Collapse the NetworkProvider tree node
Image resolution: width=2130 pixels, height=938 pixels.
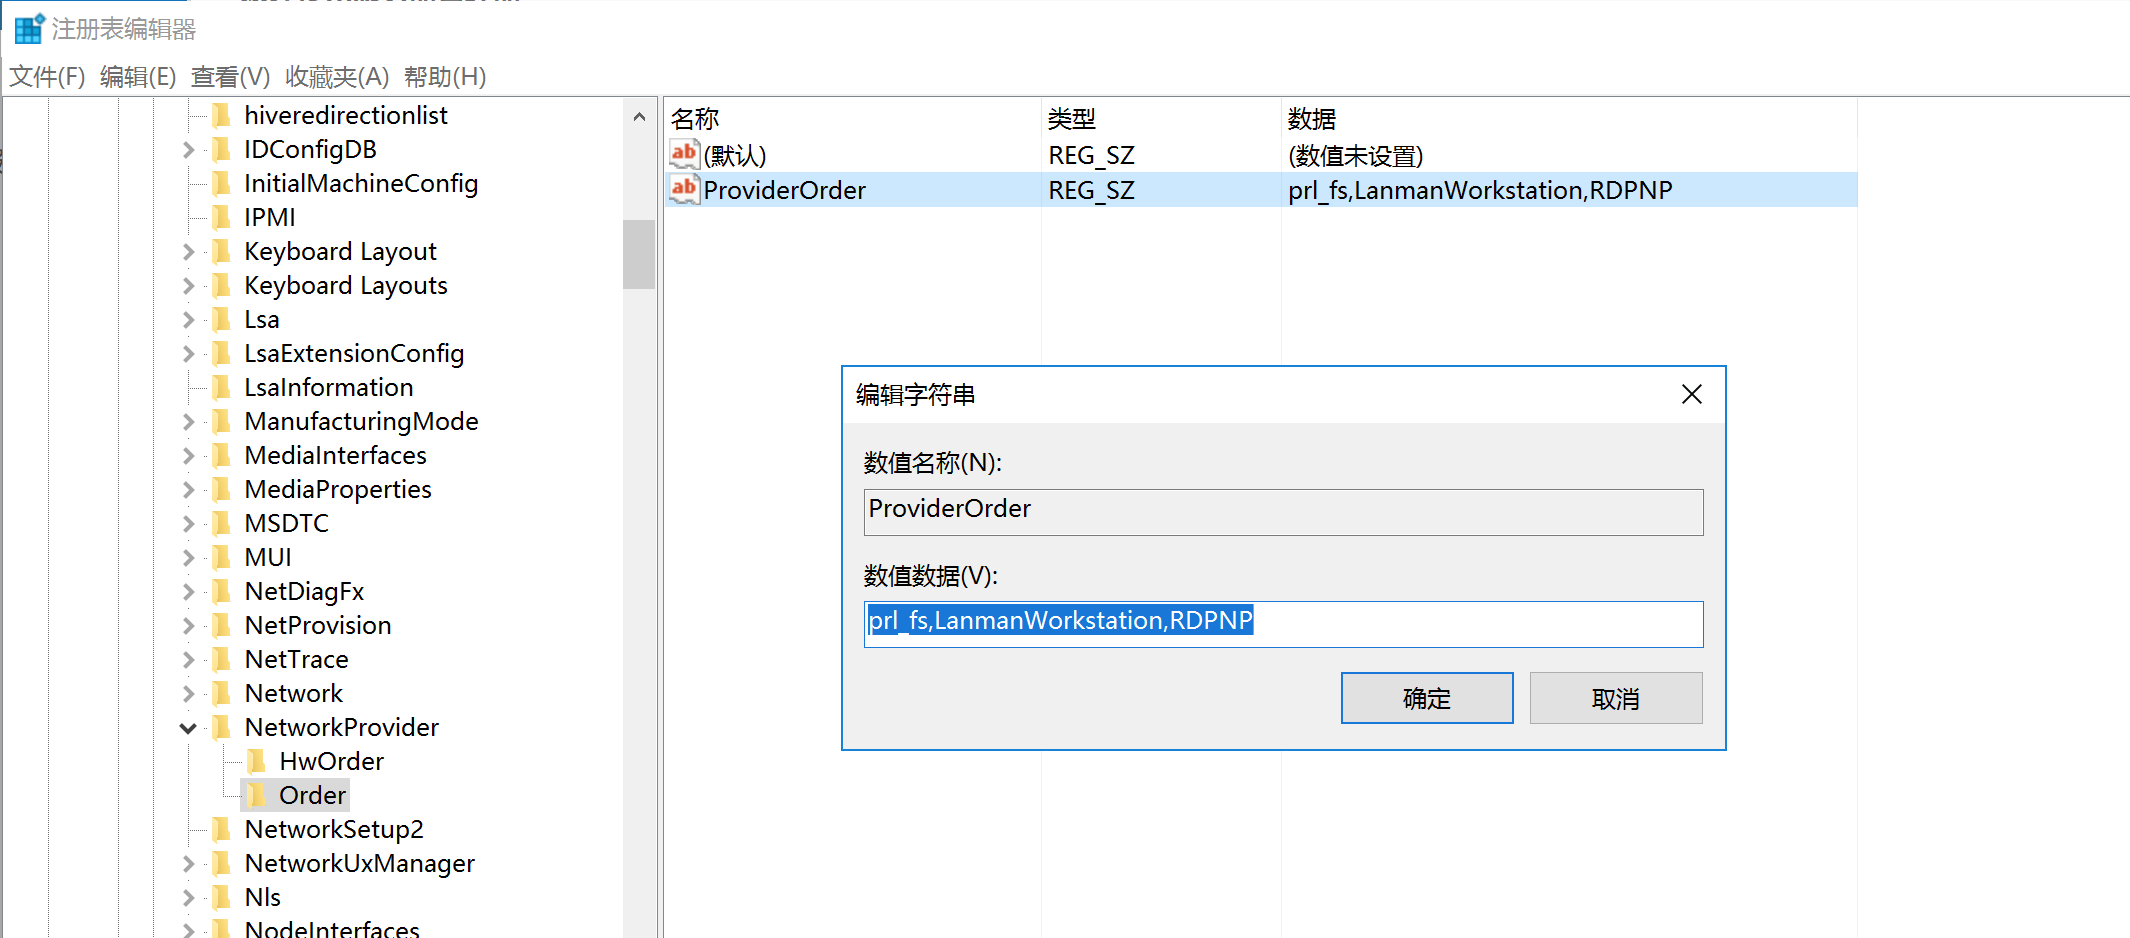tap(188, 728)
